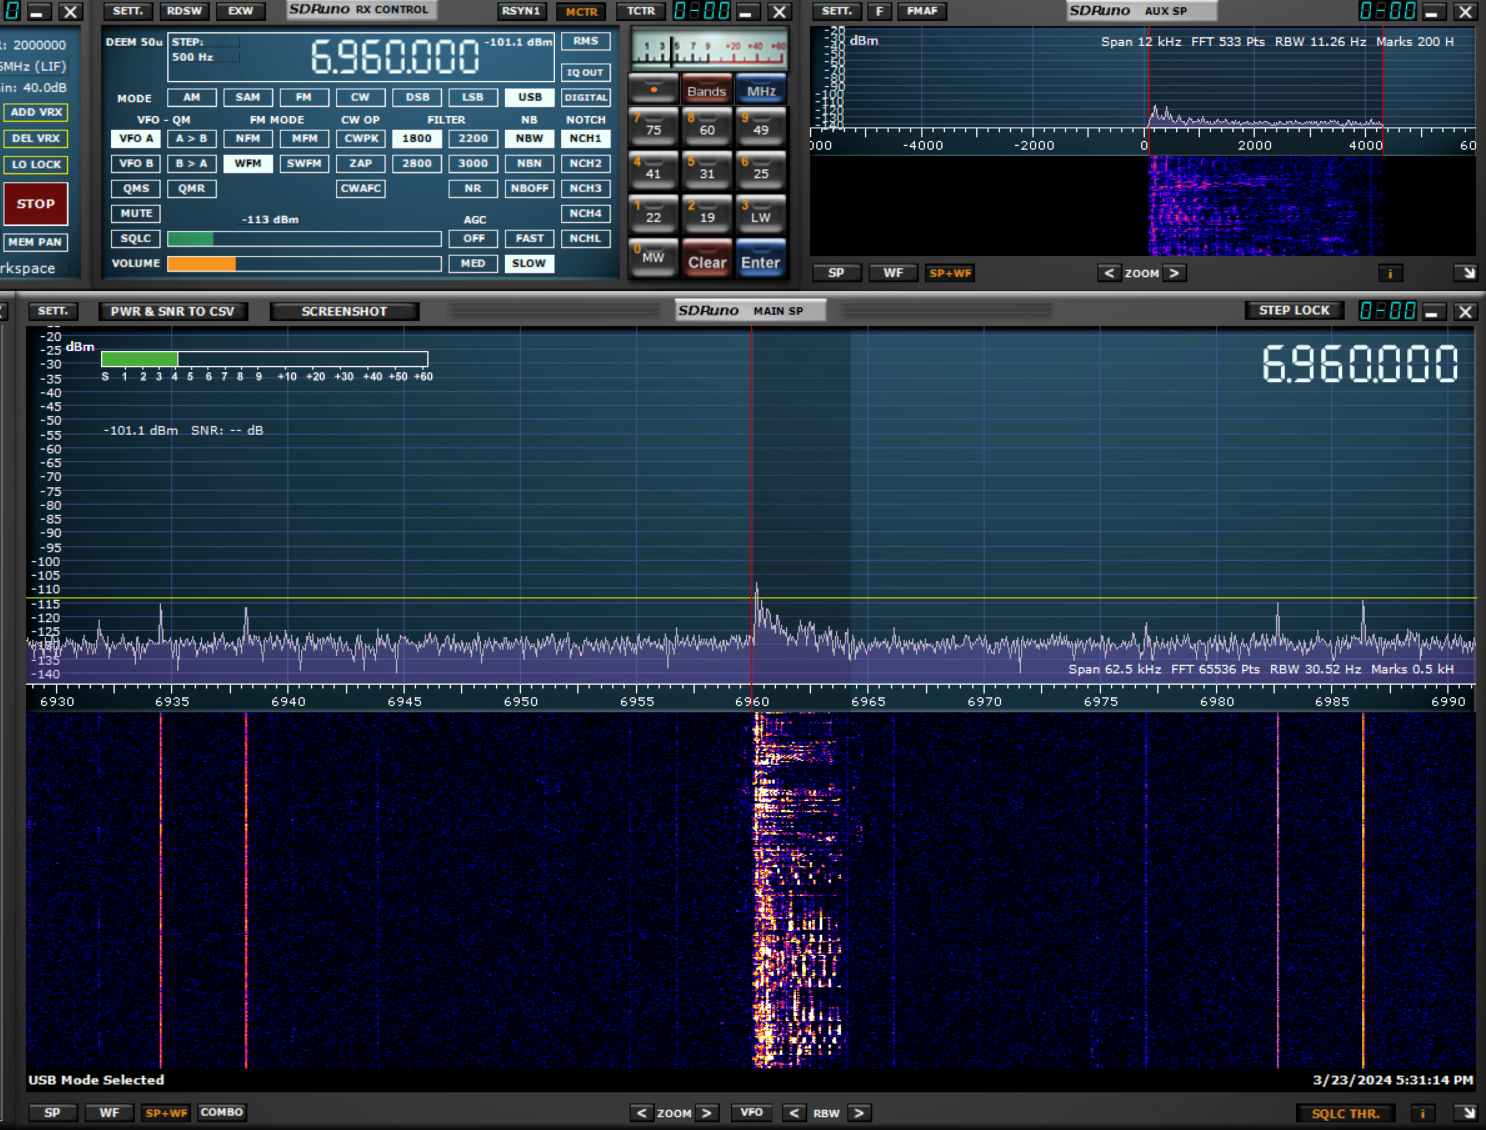Select LSB demodulation mode
This screenshot has height=1130, width=1486.
click(x=473, y=97)
